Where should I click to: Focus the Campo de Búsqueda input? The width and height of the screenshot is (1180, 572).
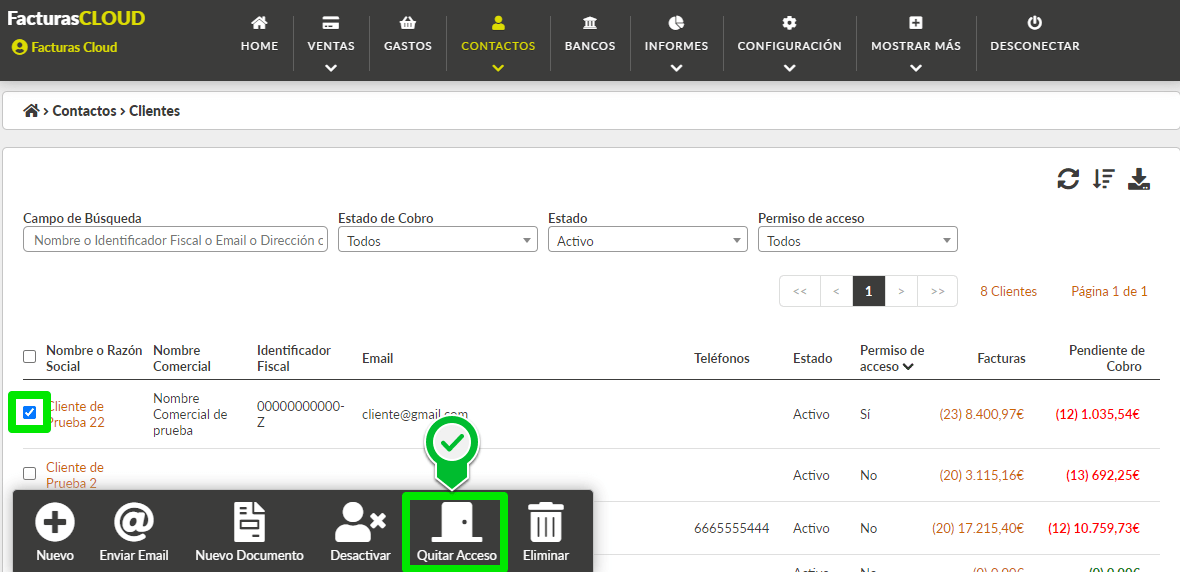click(175, 241)
